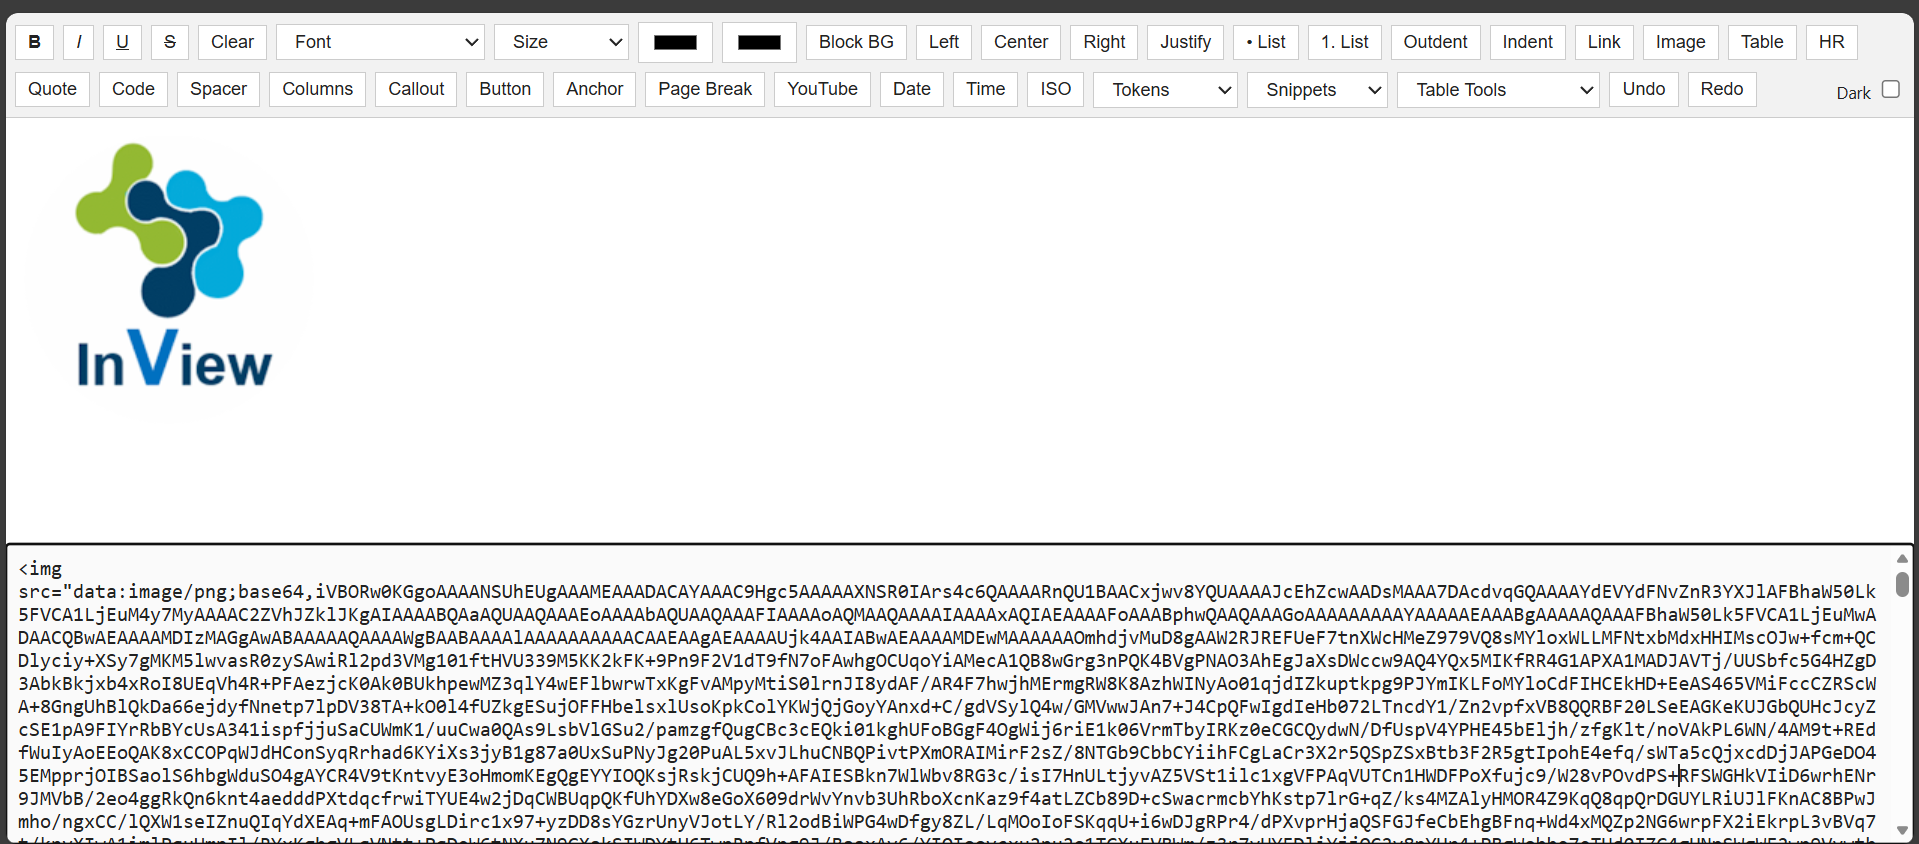
Task: Open the Size dropdown
Action: click(562, 42)
